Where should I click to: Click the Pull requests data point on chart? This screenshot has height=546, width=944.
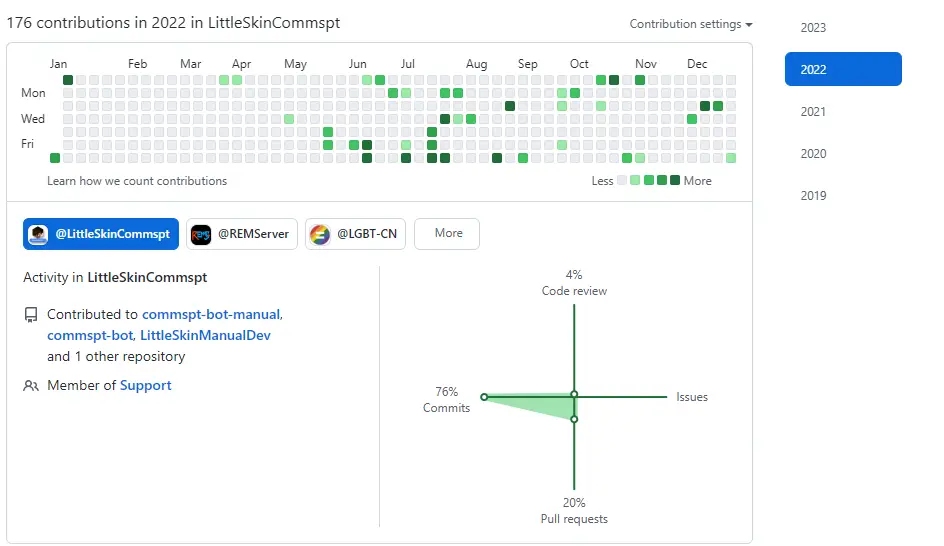574,419
